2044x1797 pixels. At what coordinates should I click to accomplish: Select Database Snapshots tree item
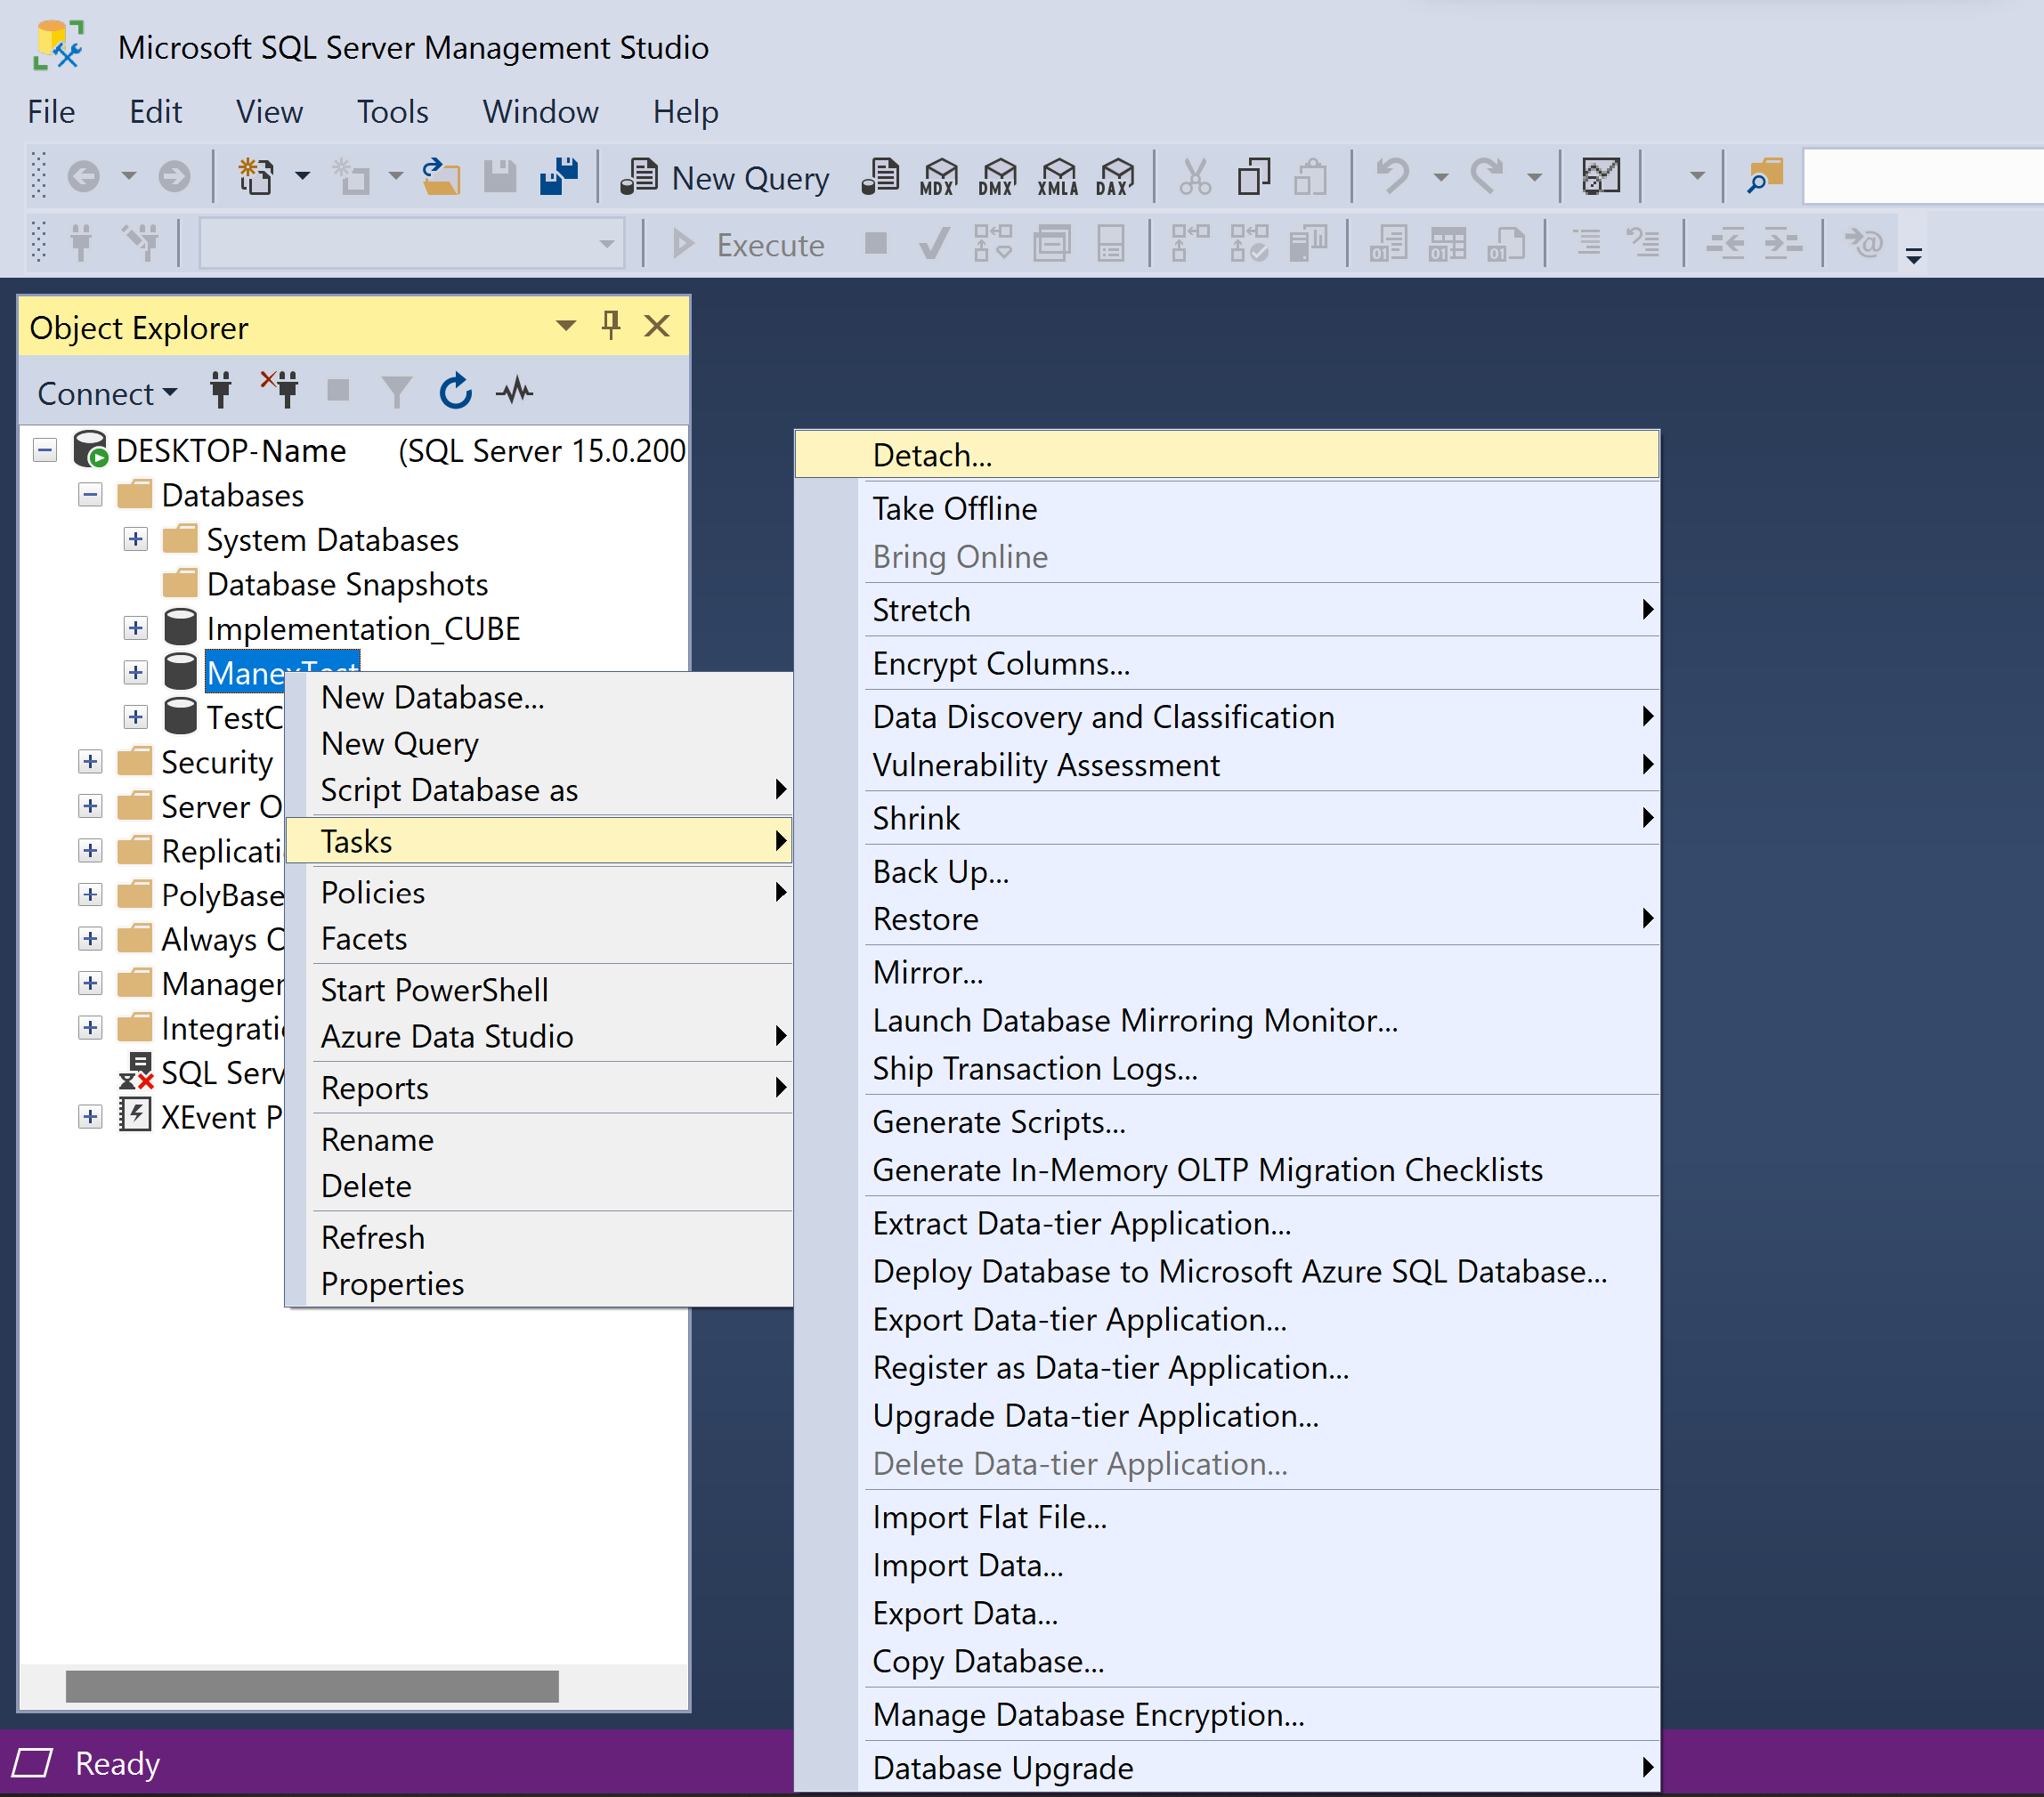pyautogui.click(x=346, y=584)
